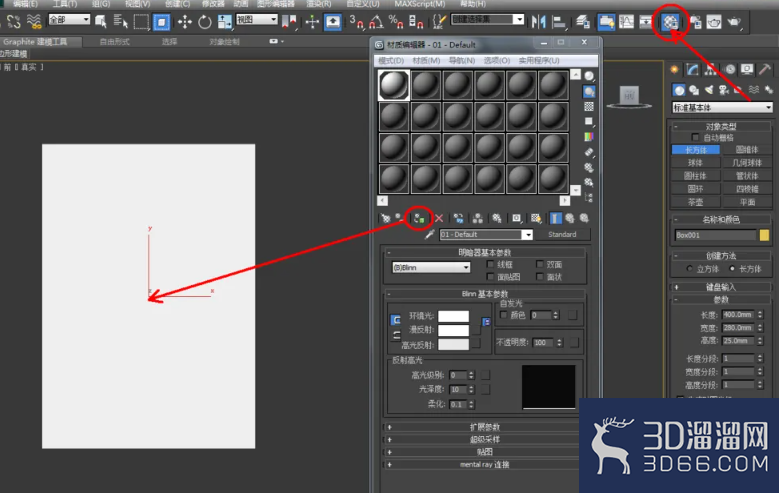The image size is (779, 493).
Task: Expand the 贴图 (Maps) rollout
Action: point(484,452)
